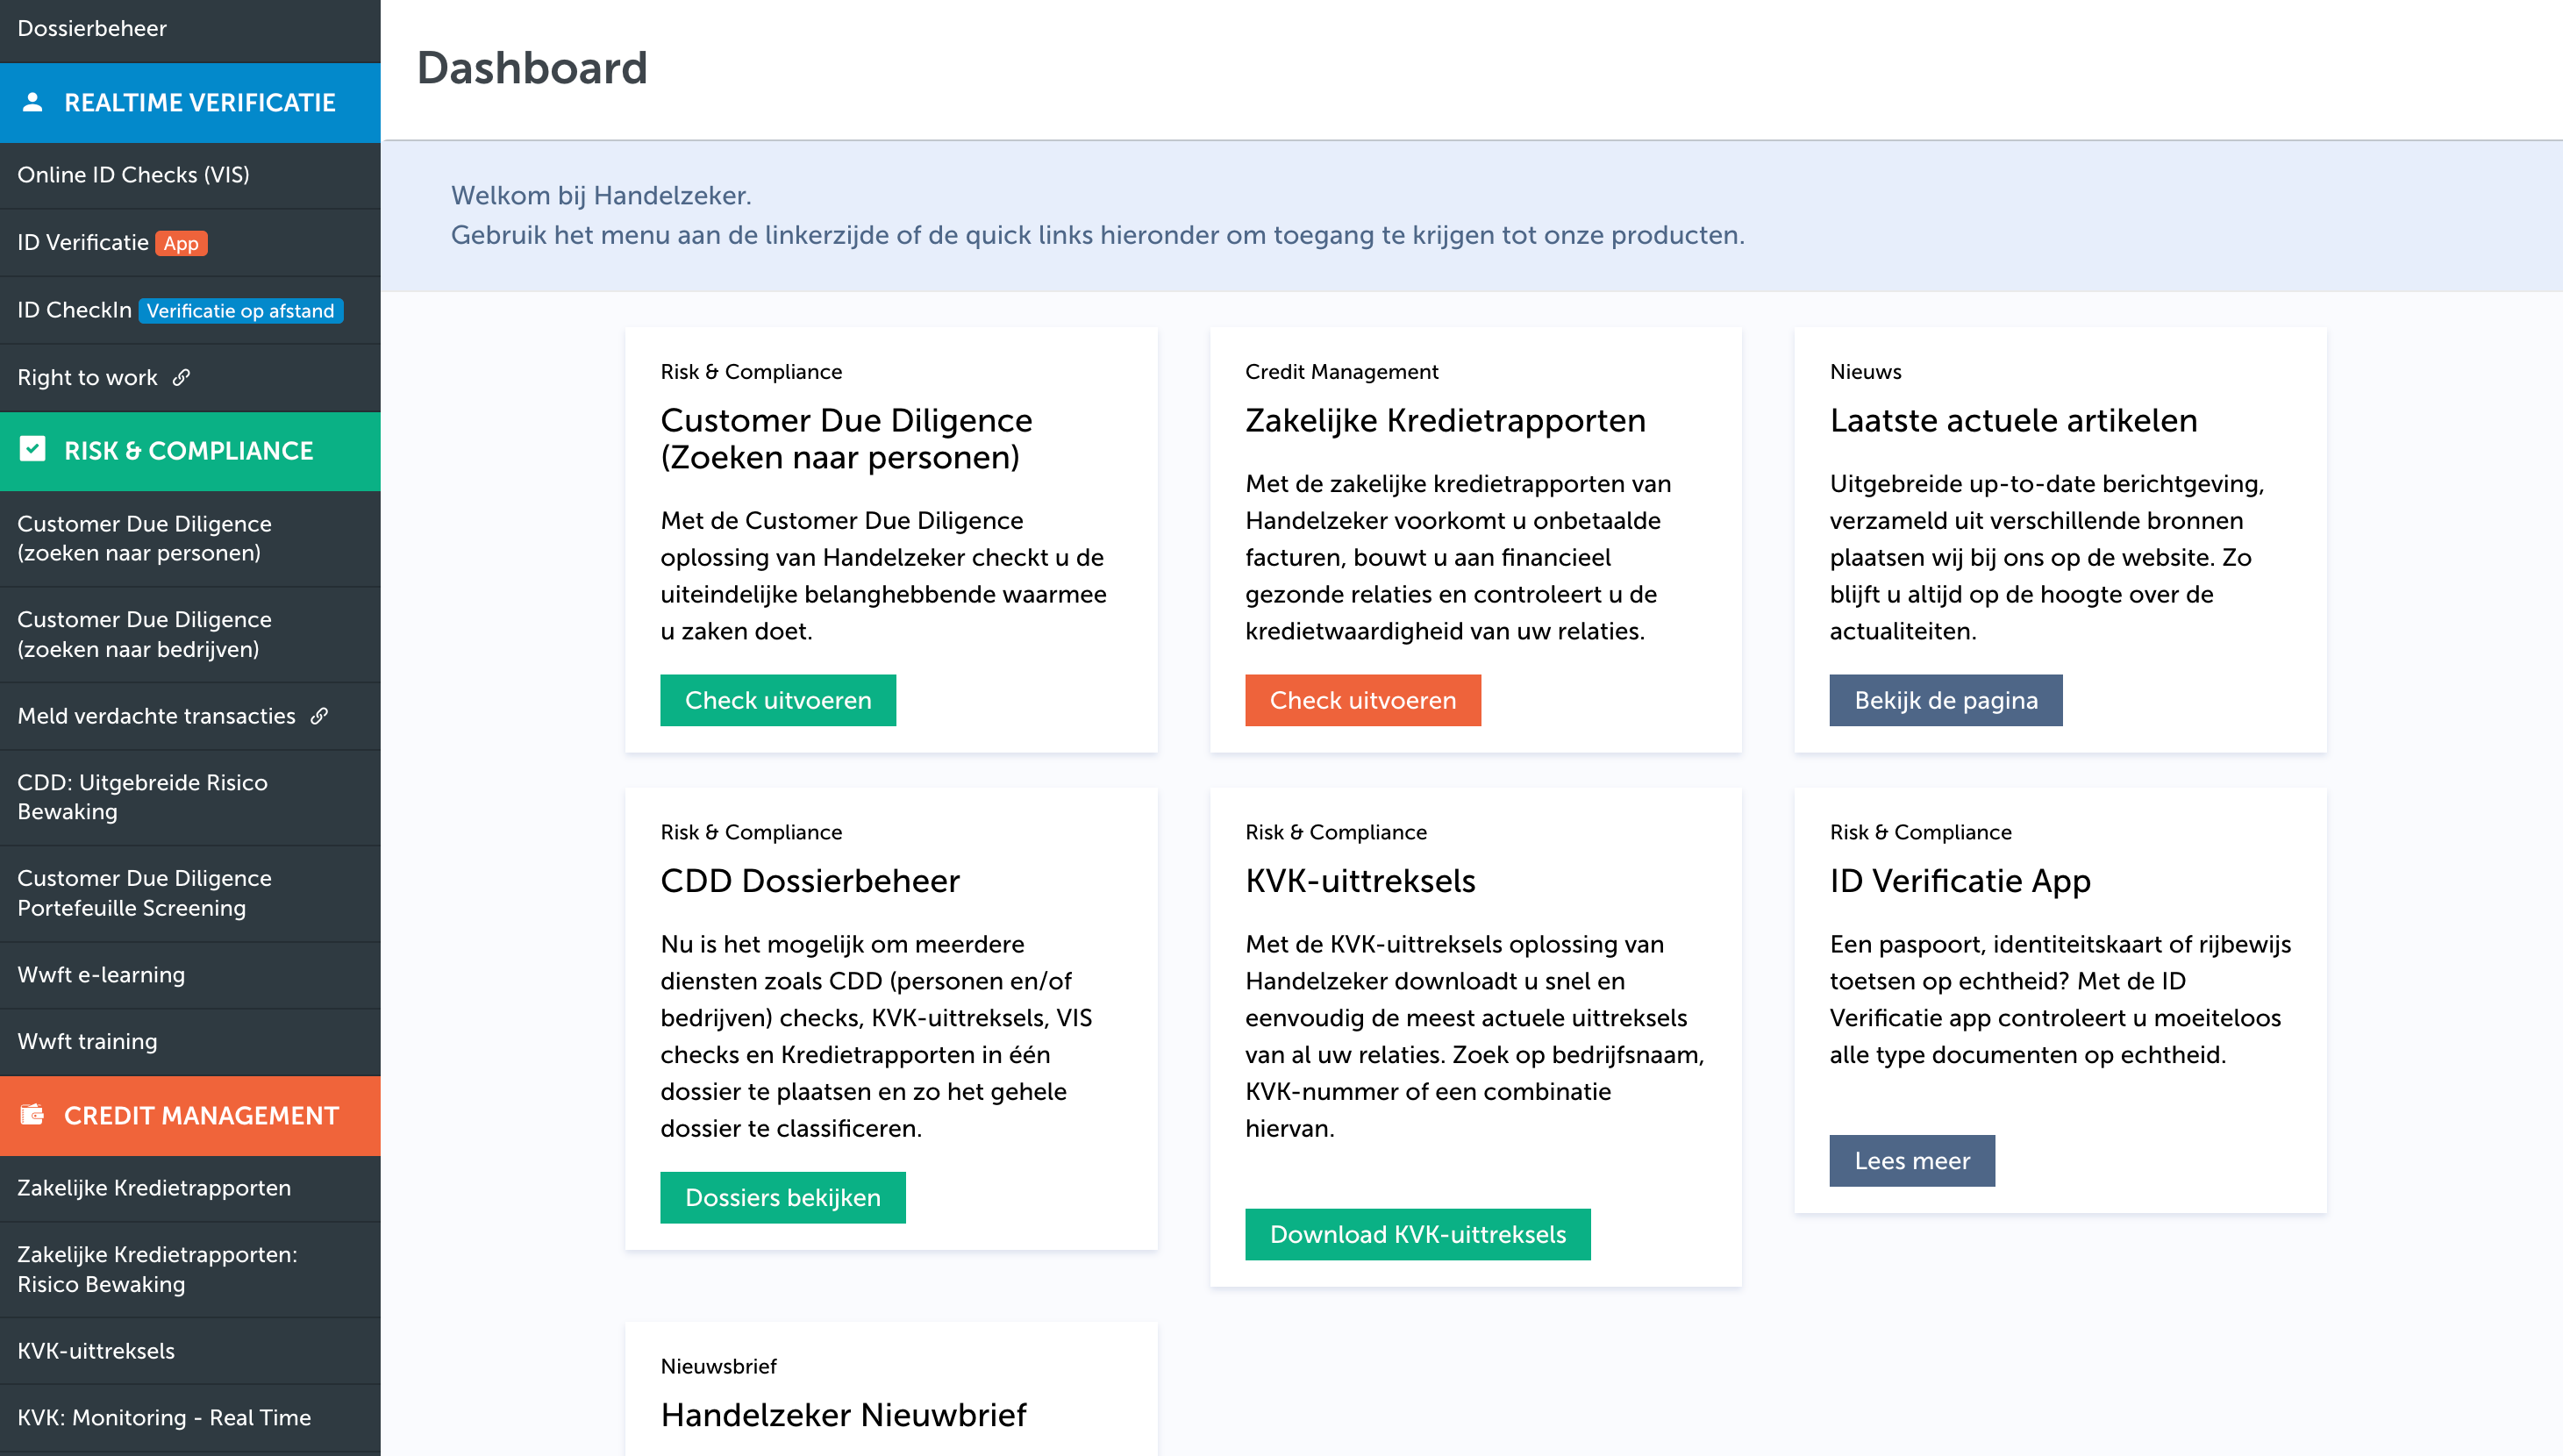Open KVK: Monitoring - Real Time
This screenshot has width=2563, height=1456.
[x=164, y=1417]
